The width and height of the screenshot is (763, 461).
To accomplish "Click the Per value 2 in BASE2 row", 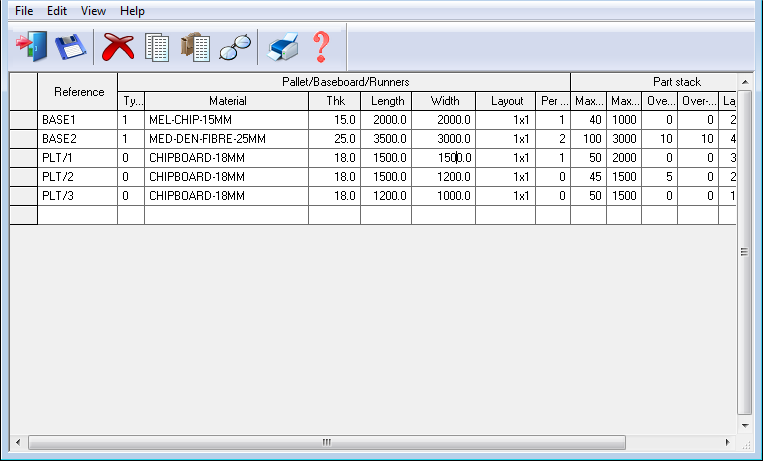I will (x=553, y=139).
